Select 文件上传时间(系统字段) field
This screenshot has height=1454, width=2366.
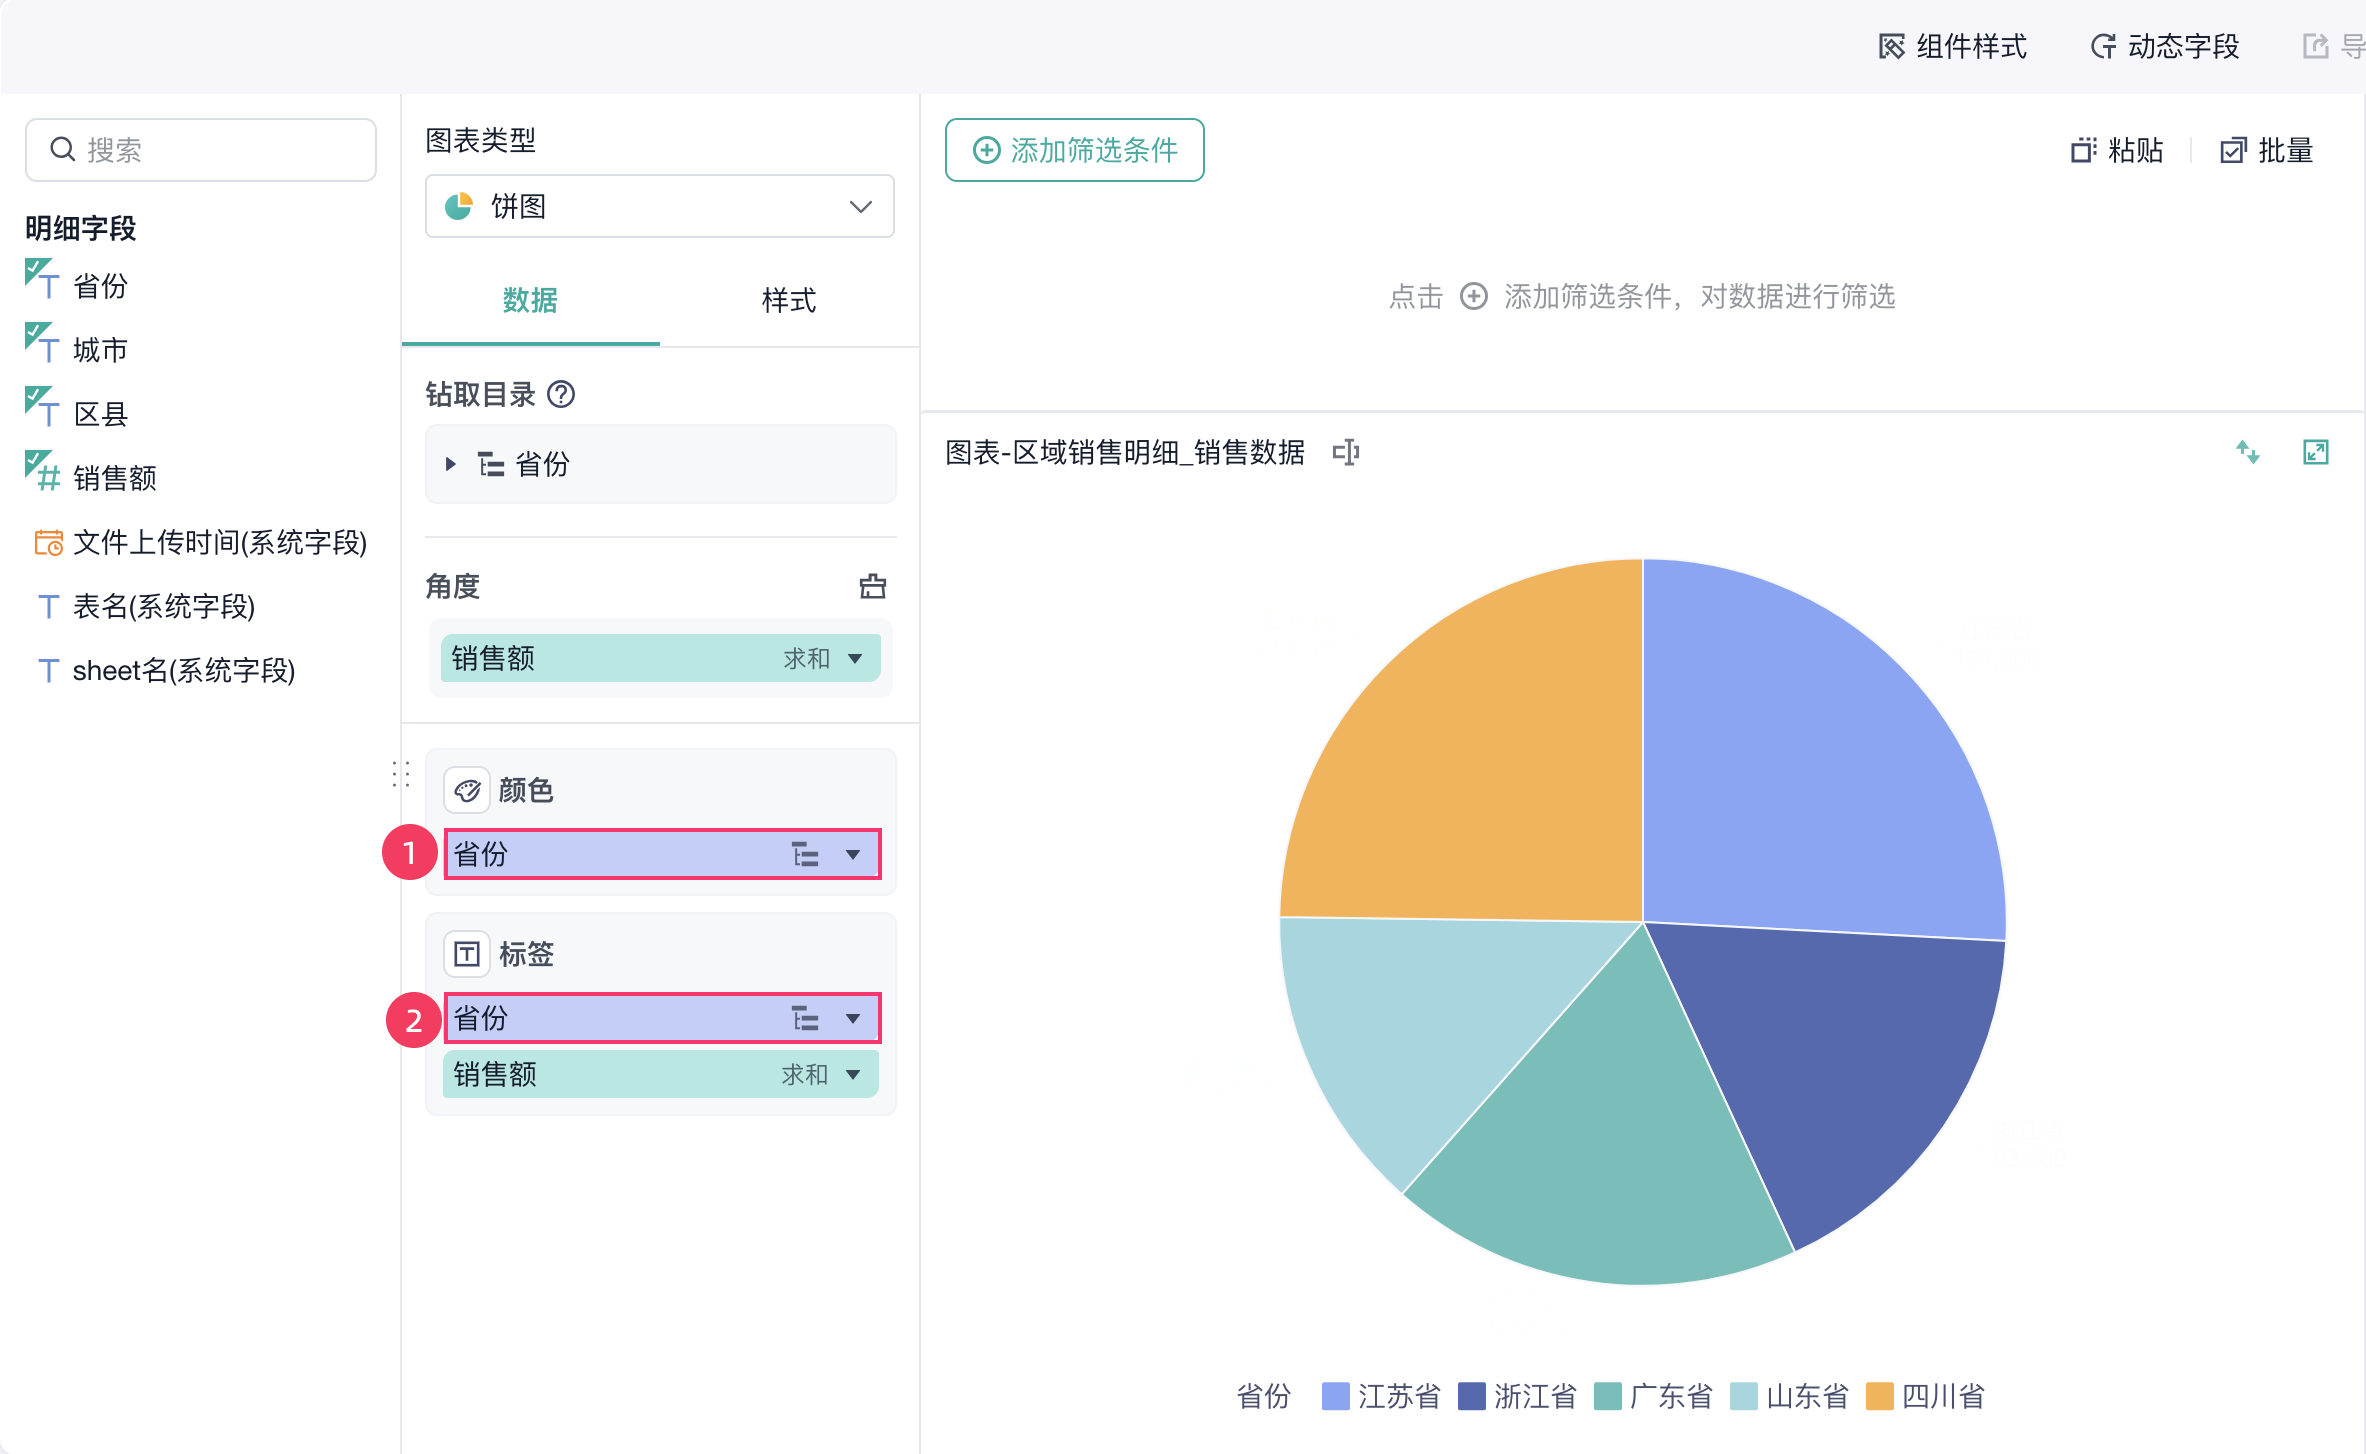click(219, 542)
